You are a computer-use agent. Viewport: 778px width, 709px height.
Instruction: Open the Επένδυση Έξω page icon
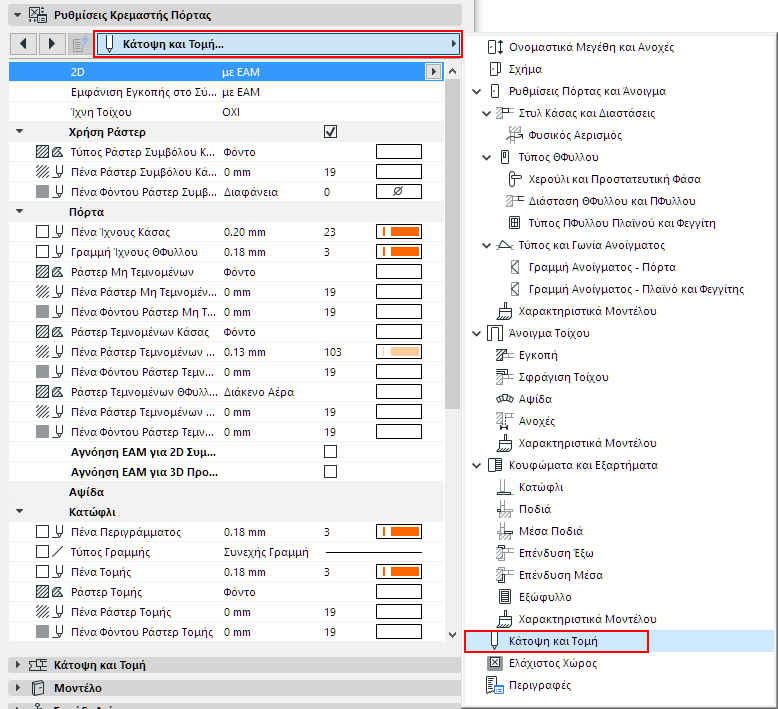pyautogui.click(x=504, y=553)
